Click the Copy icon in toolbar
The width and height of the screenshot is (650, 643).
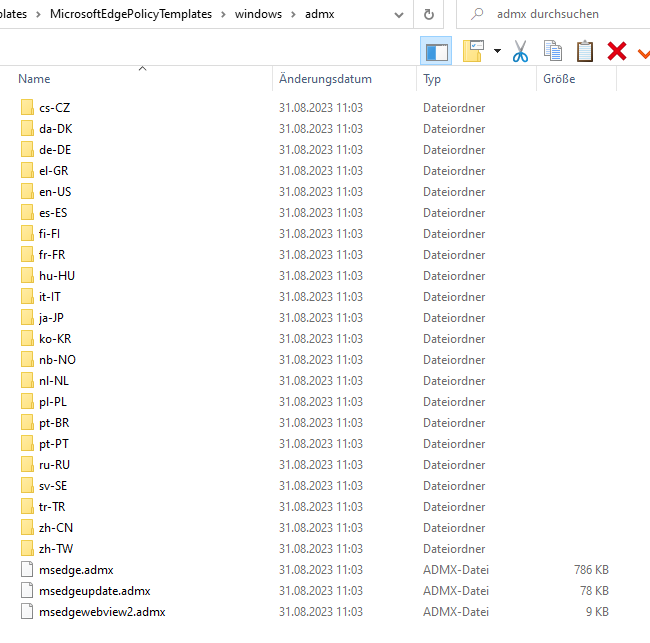[553, 51]
